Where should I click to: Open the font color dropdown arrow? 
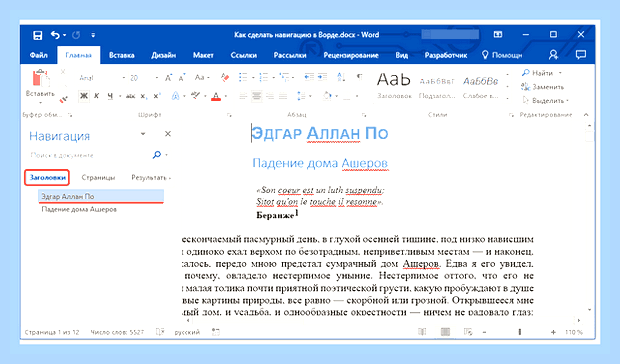click(x=226, y=96)
